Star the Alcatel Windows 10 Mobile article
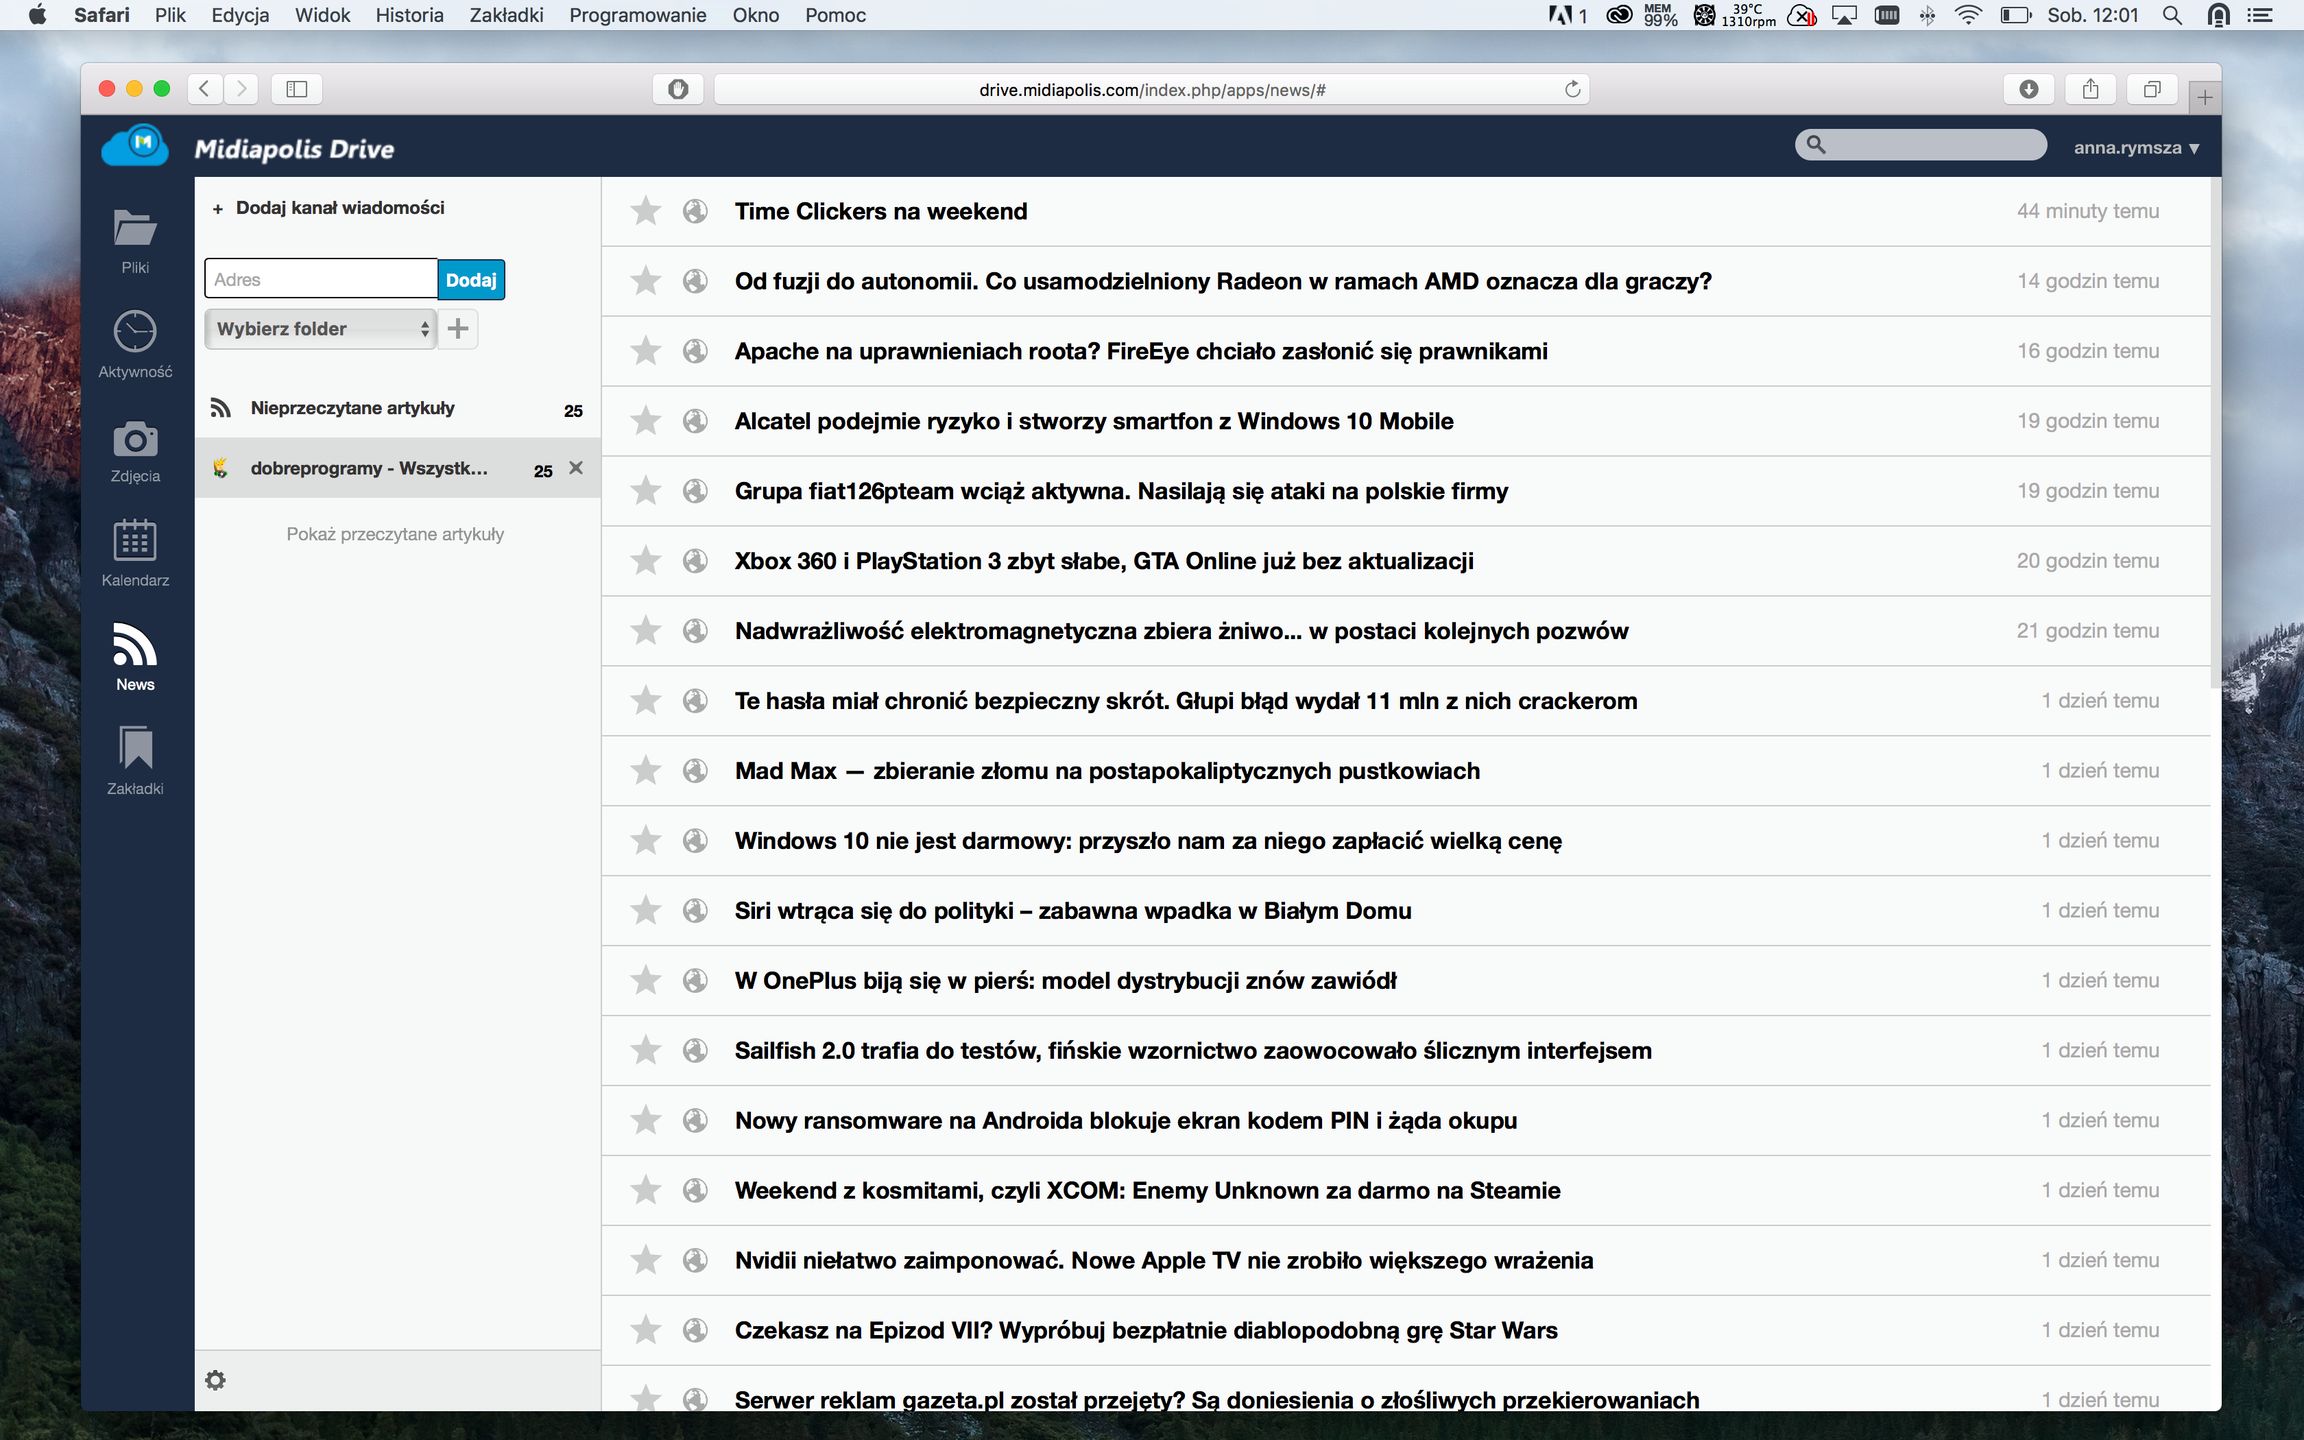Image resolution: width=2304 pixels, height=1440 pixels. coord(646,421)
